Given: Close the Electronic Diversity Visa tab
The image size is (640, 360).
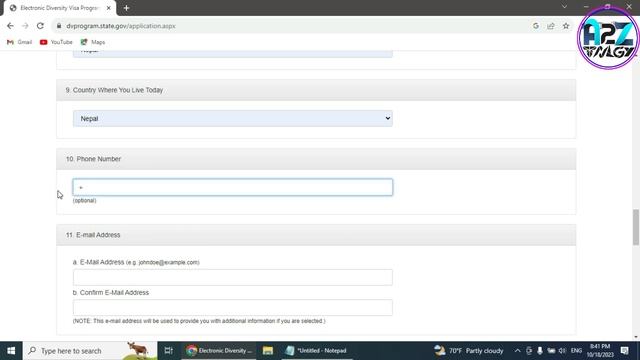Looking at the screenshot, I should [x=109, y=8].
